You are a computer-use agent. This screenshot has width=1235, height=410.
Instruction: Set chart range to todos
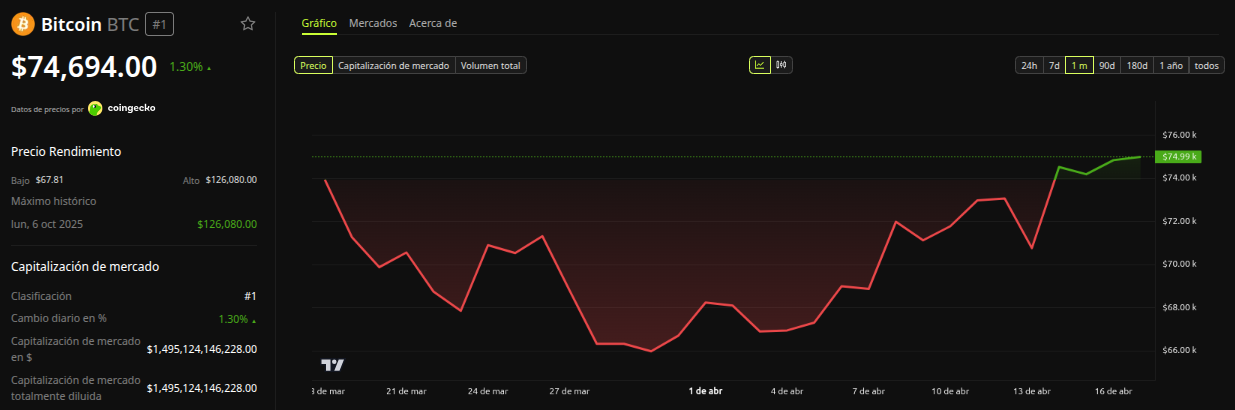[1207, 65]
